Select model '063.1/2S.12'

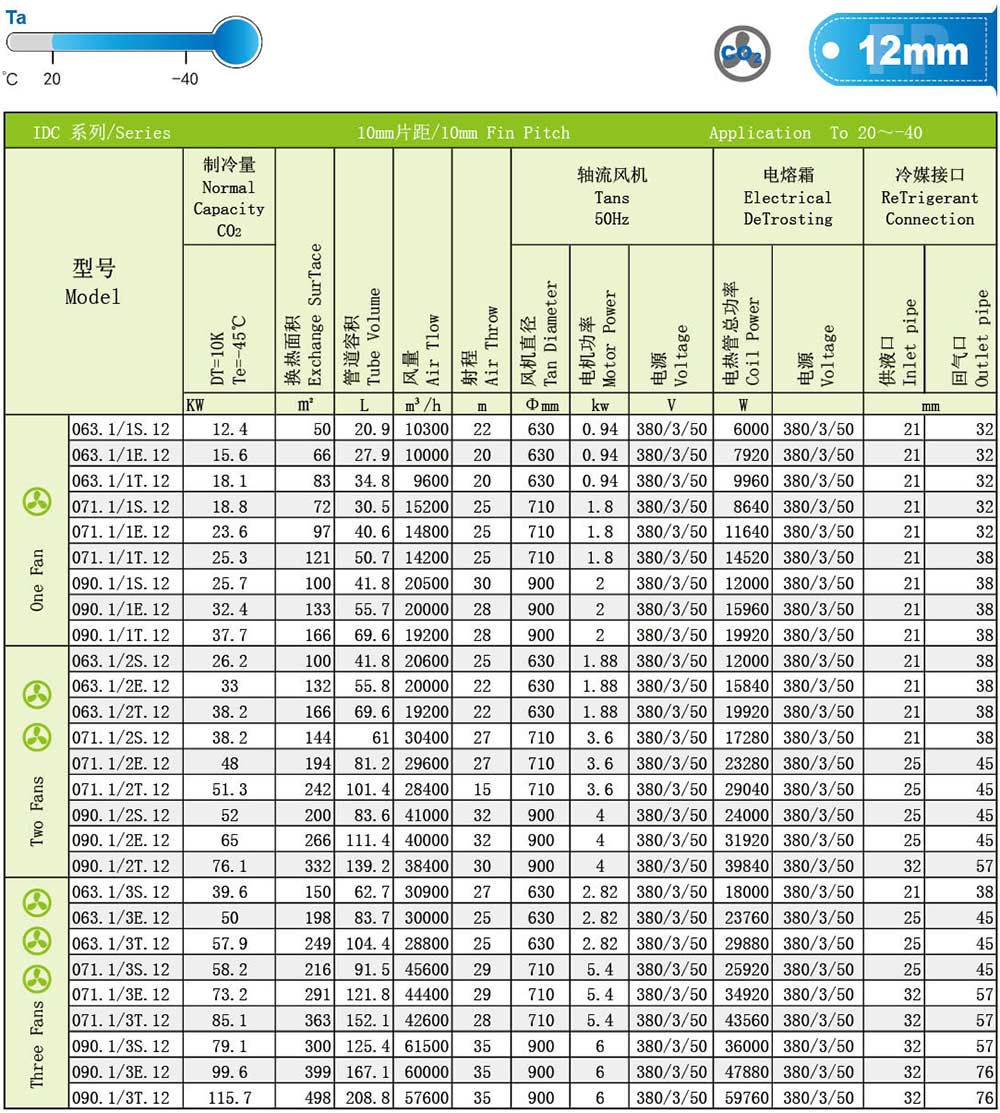click(121, 661)
